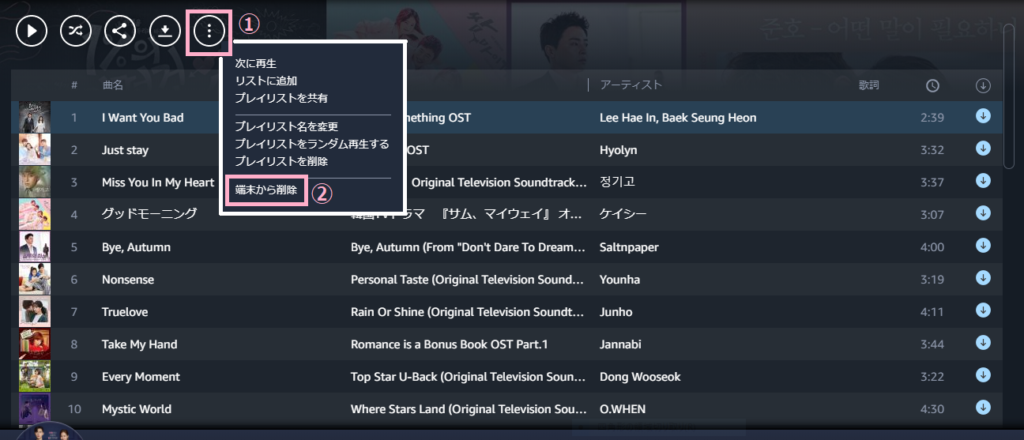Open the three-dot more options menu
Image resolution: width=1024 pixels, height=440 pixels.
pos(209,31)
